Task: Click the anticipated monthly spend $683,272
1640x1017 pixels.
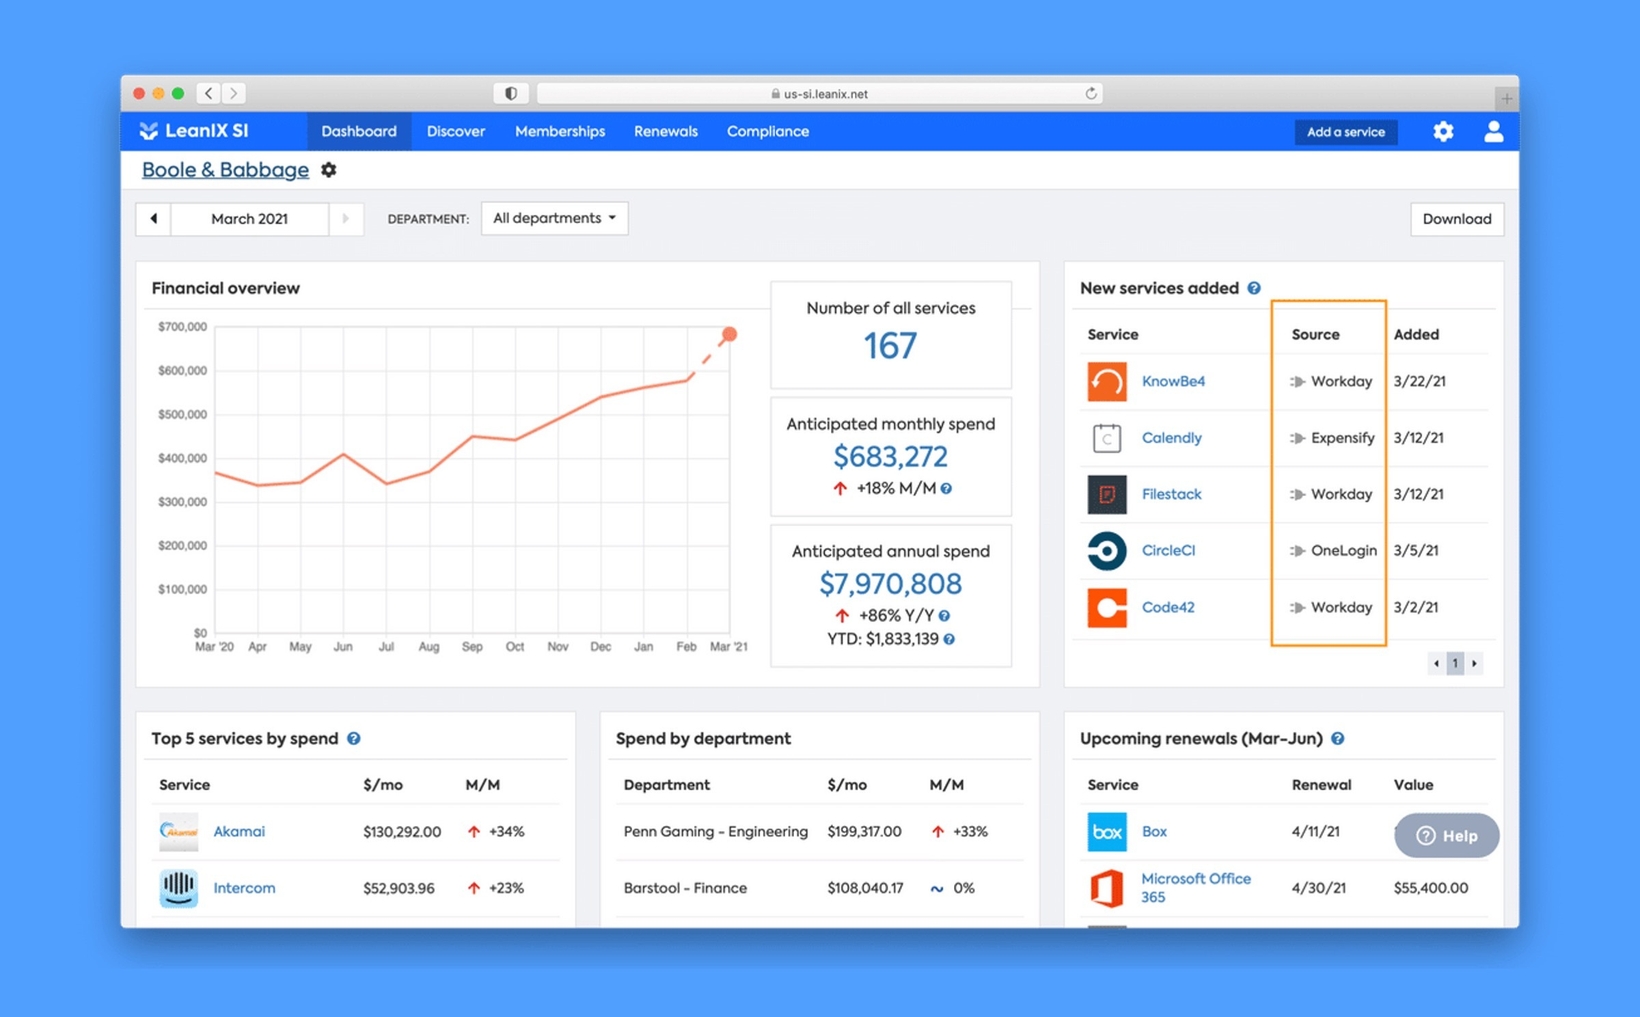Action: [x=890, y=457]
